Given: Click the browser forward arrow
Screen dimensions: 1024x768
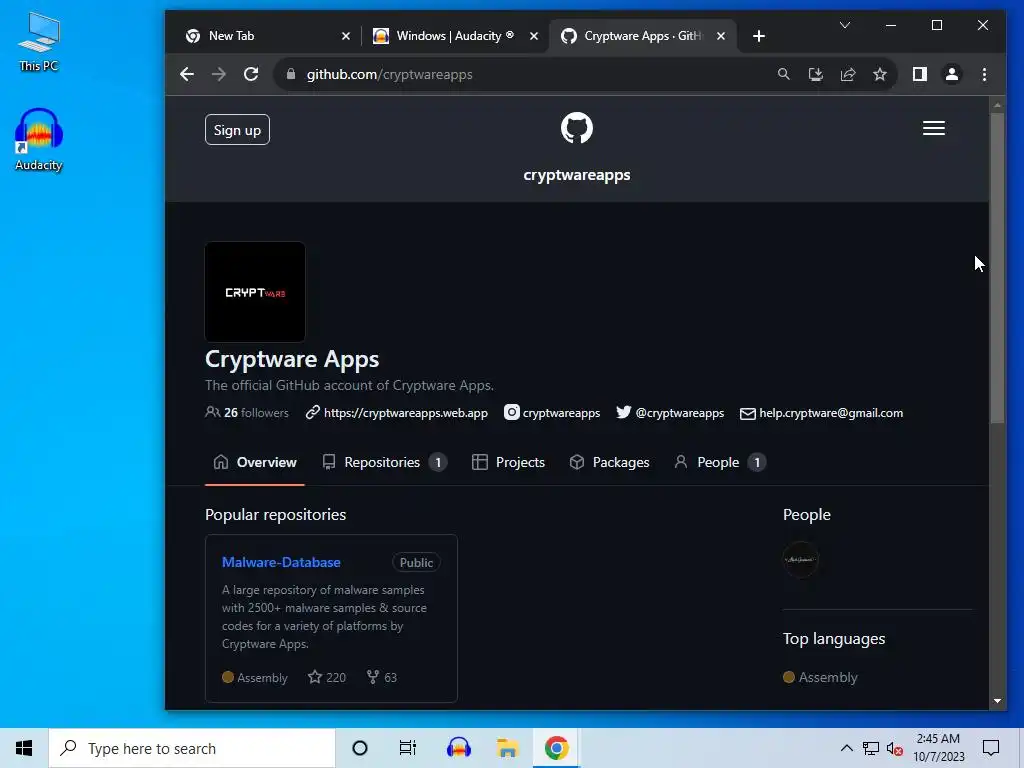Looking at the screenshot, I should [219, 74].
